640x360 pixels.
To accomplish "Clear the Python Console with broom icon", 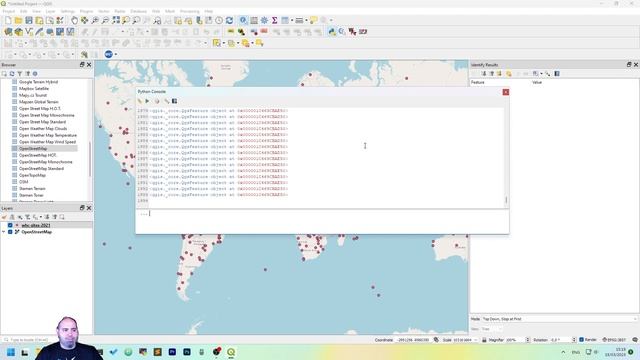I will tap(140, 101).
